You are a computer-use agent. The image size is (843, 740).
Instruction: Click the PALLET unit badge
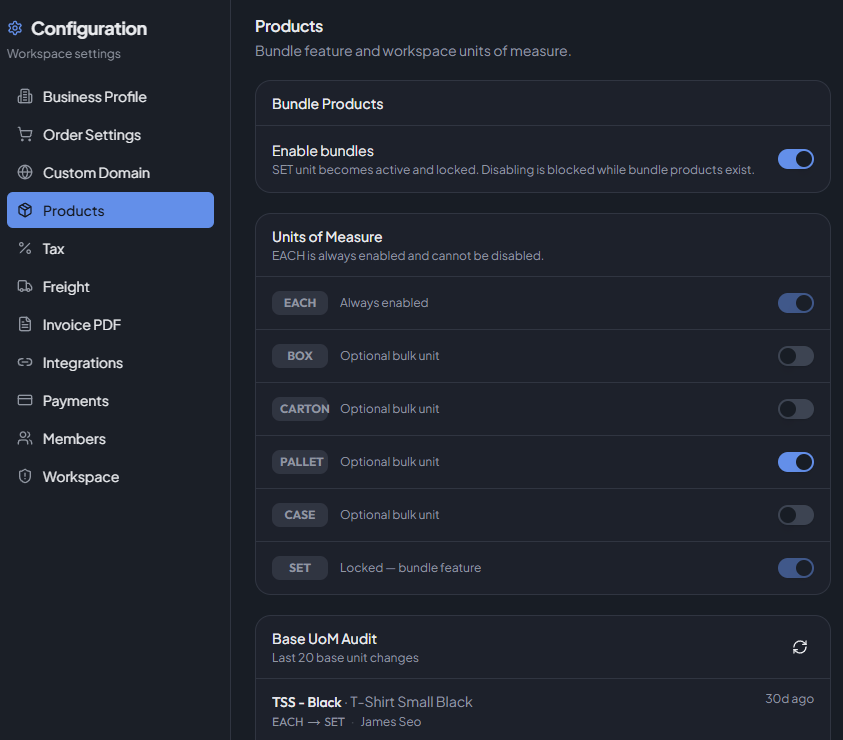point(299,462)
